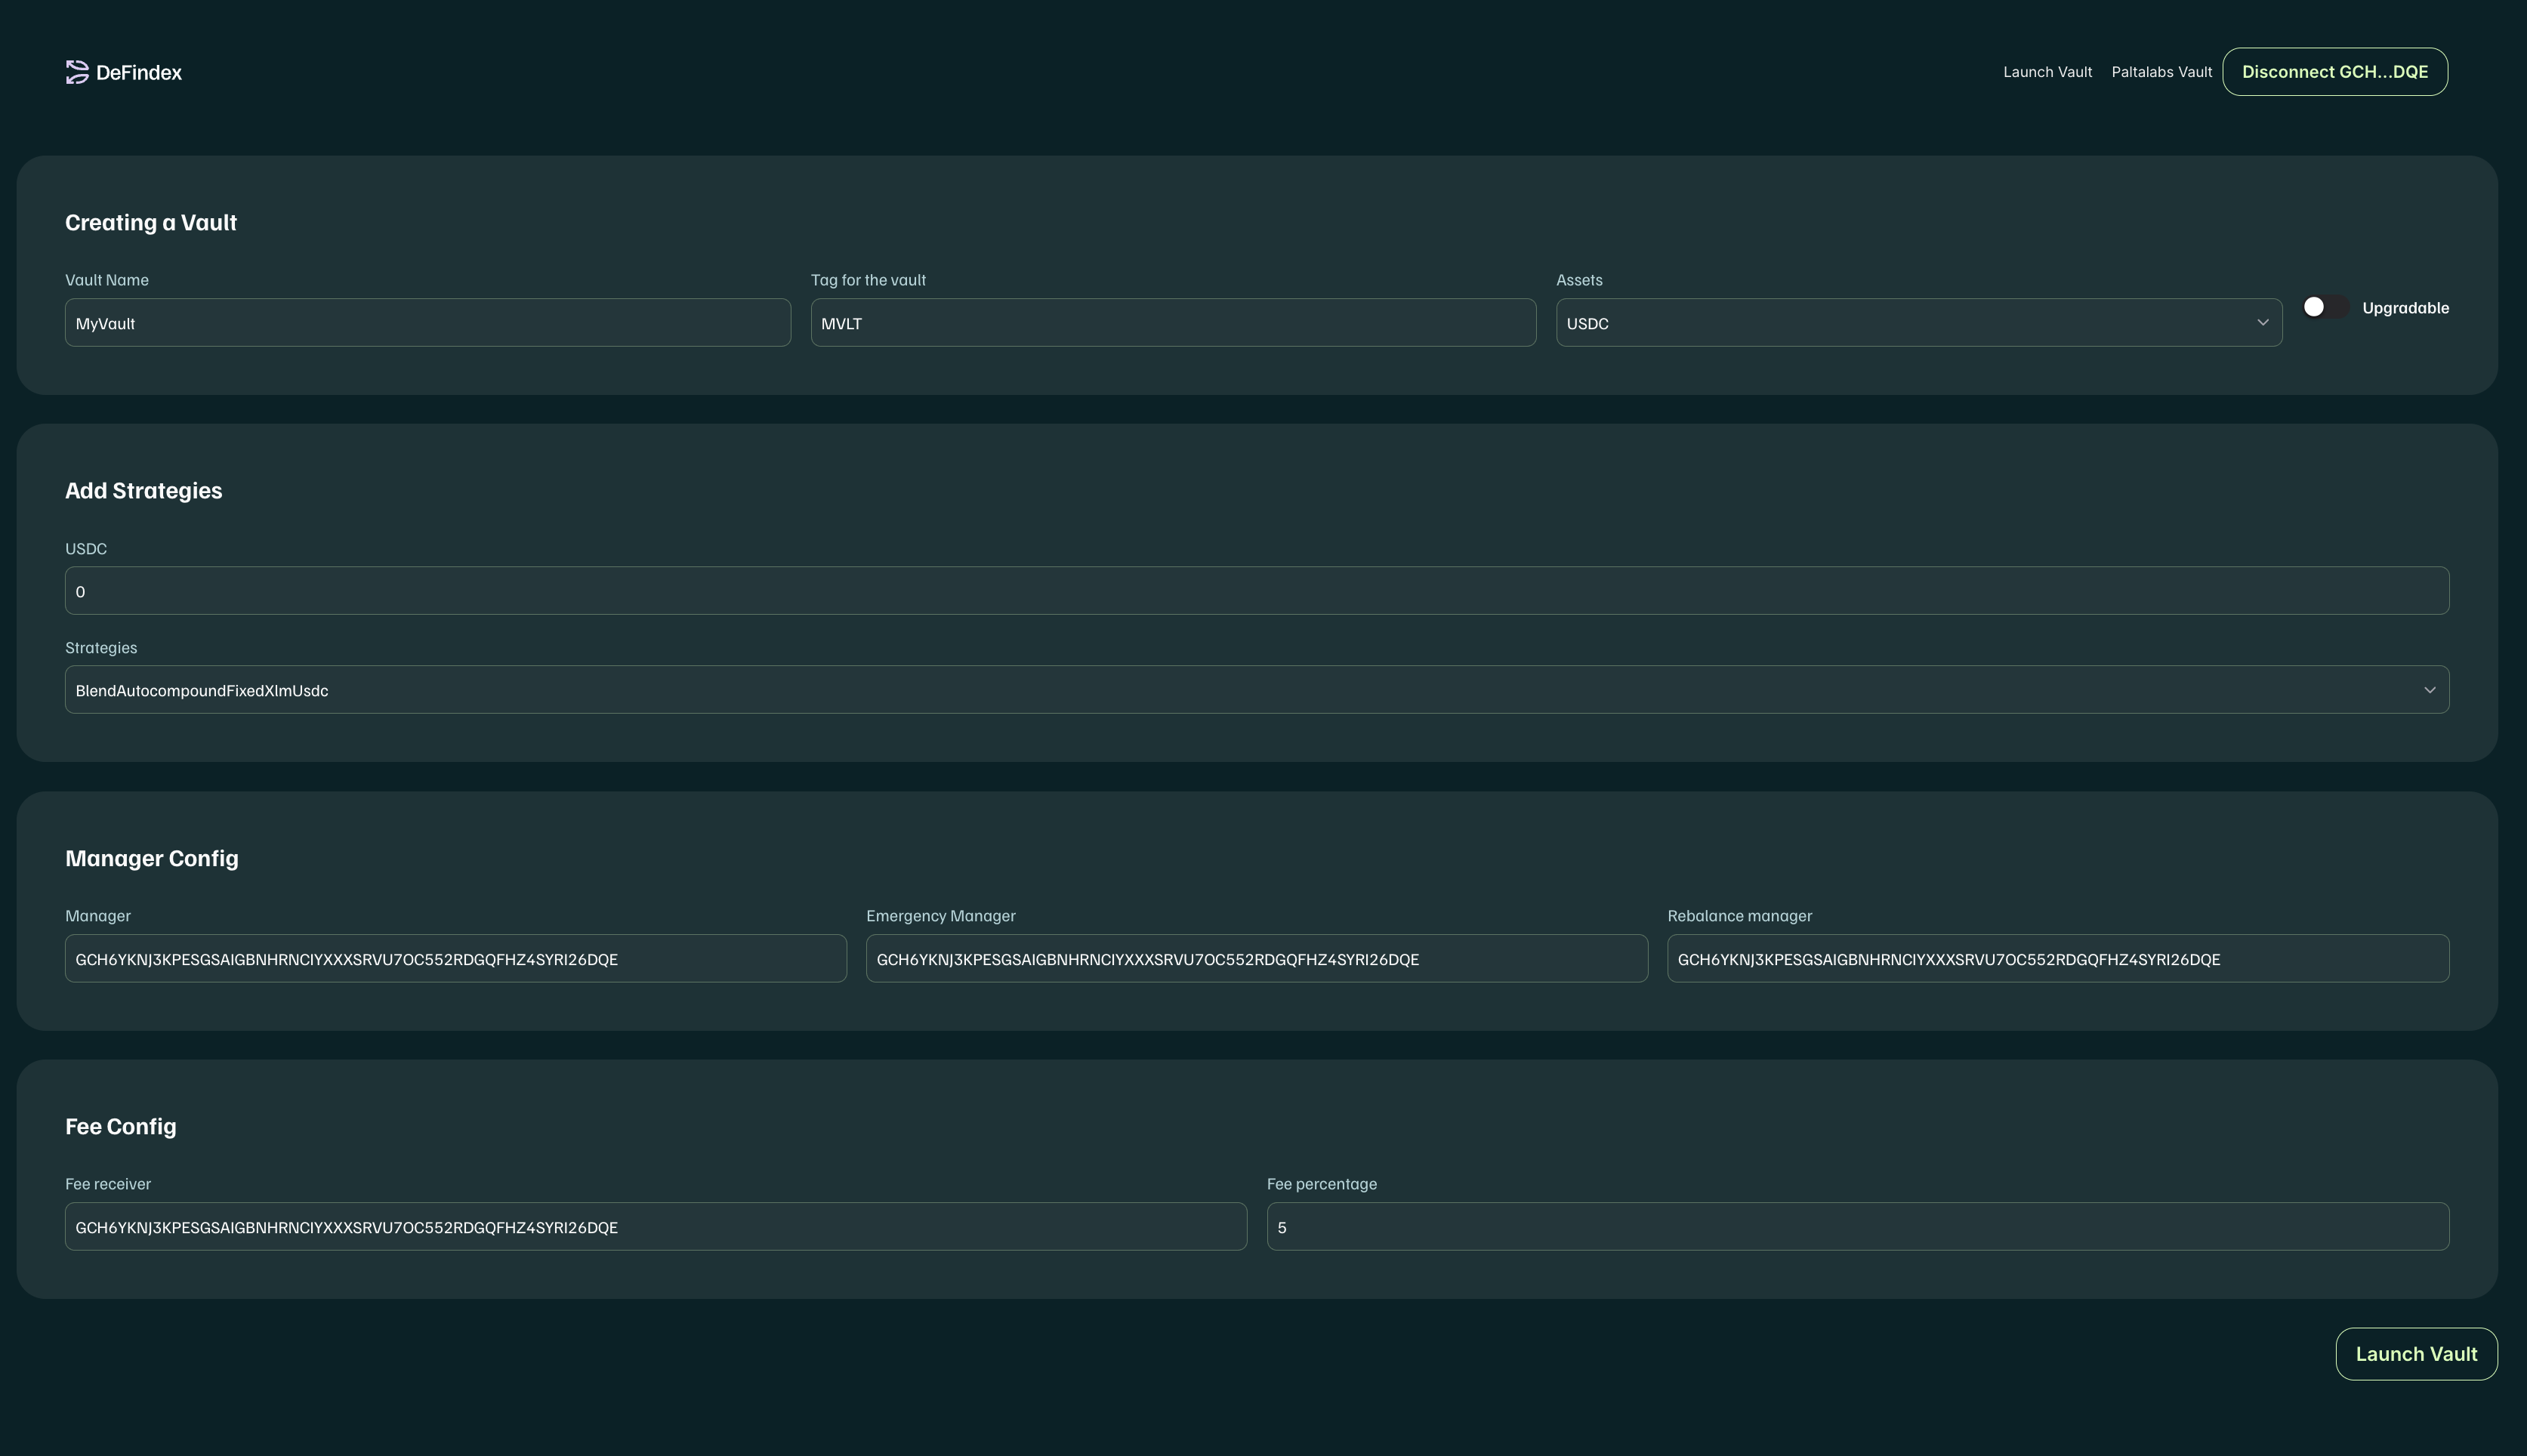The image size is (2527, 1456).
Task: Click the Upgradable label text
Action: [2405, 308]
